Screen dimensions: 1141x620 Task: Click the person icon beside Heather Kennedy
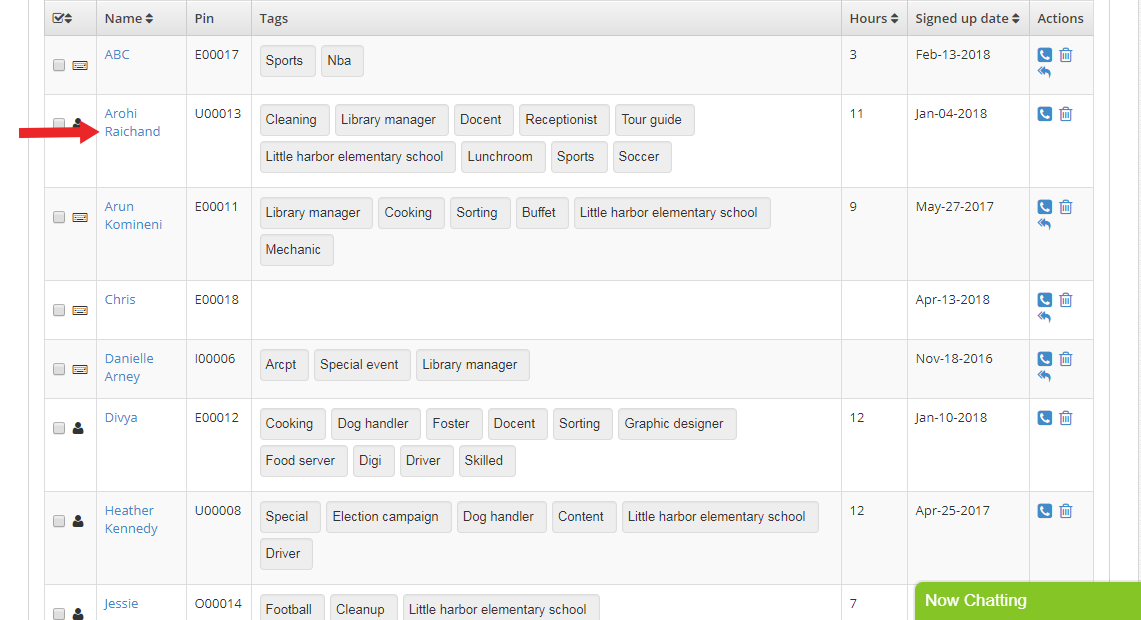[x=78, y=522]
